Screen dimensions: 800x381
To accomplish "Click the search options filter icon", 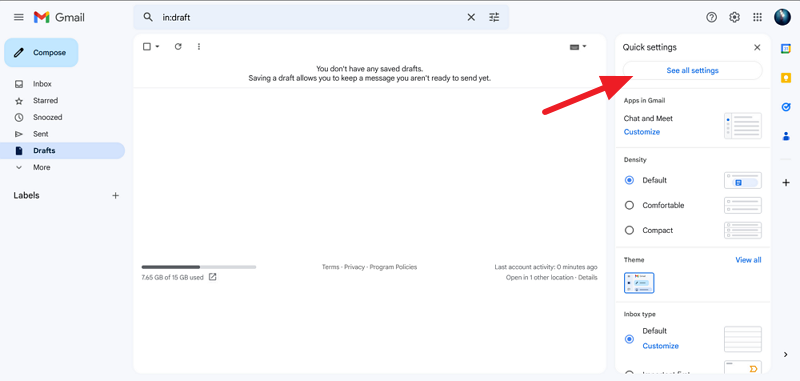I will [x=494, y=17].
